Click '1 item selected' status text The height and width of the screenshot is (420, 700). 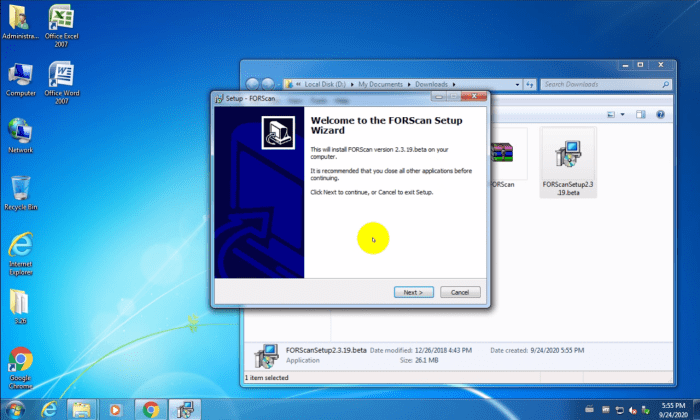[267, 378]
